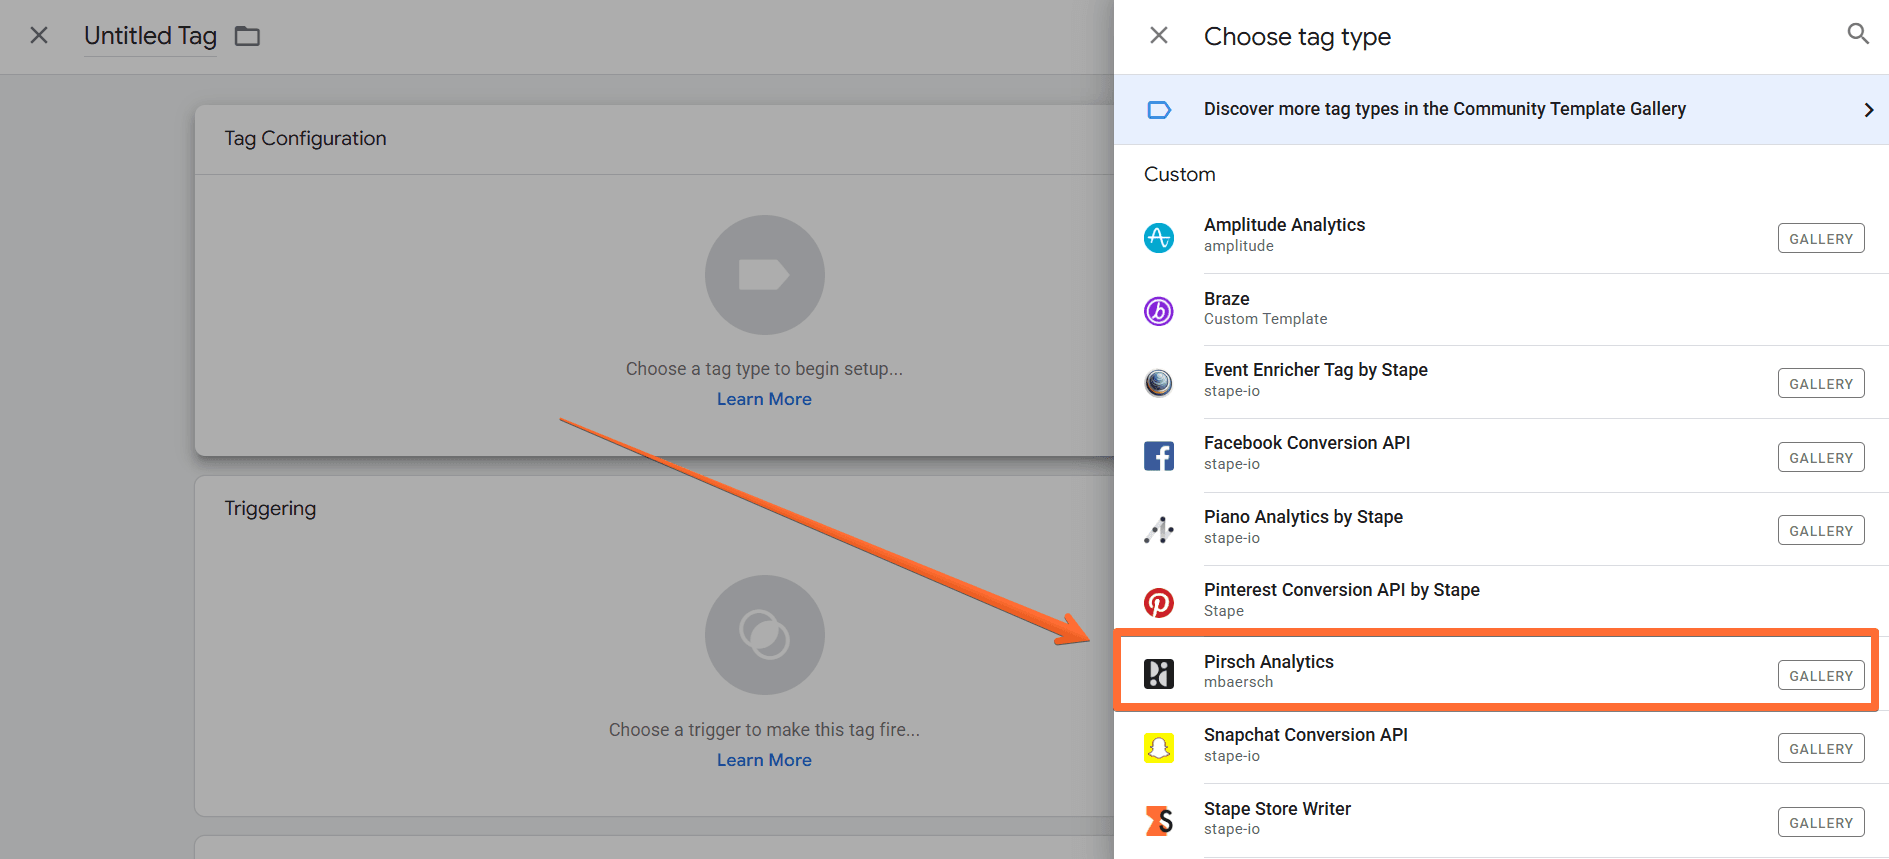Image resolution: width=1889 pixels, height=859 pixels.
Task: Select Piano Analytics by Stape tag
Action: pos(1501,529)
